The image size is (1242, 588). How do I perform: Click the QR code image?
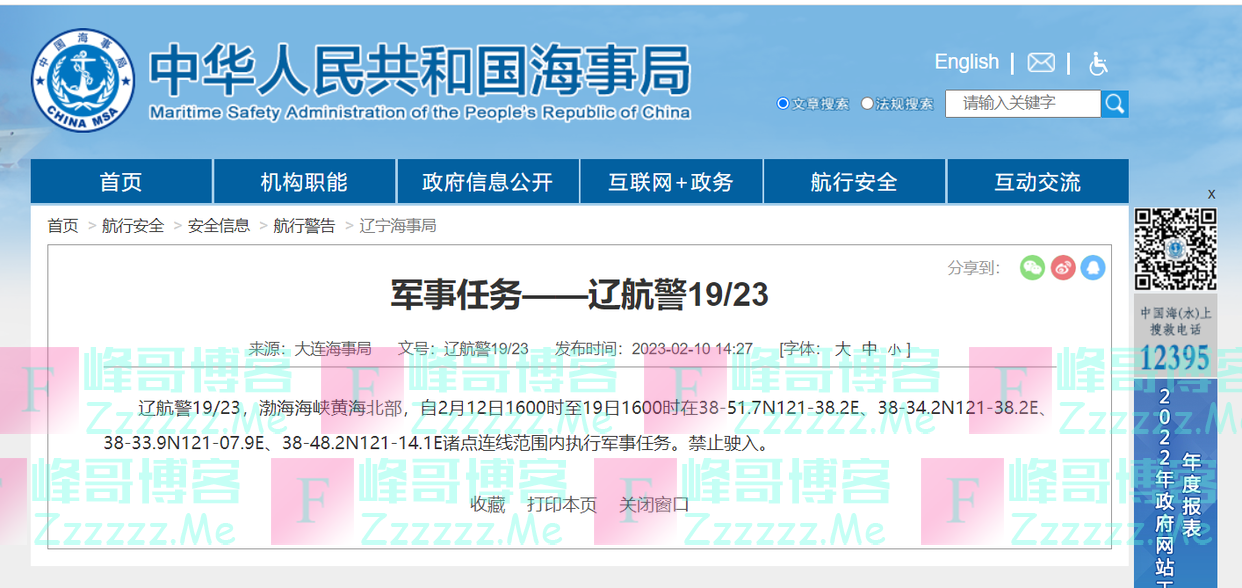coord(1175,249)
